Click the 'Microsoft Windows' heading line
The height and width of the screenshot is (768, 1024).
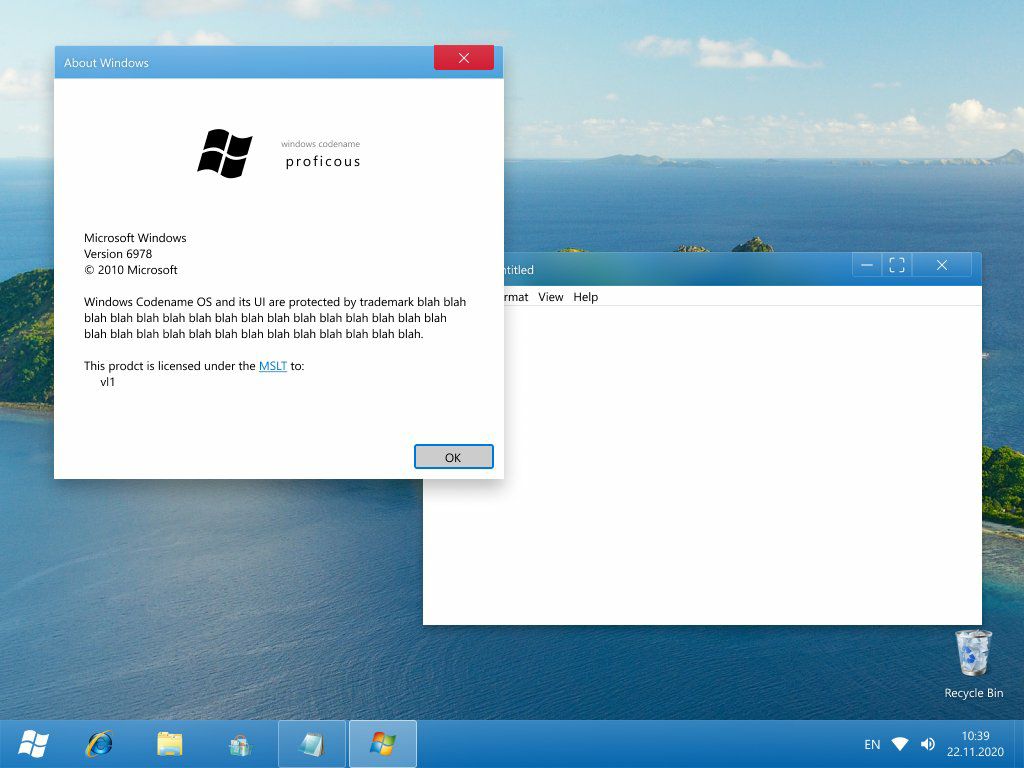135,238
